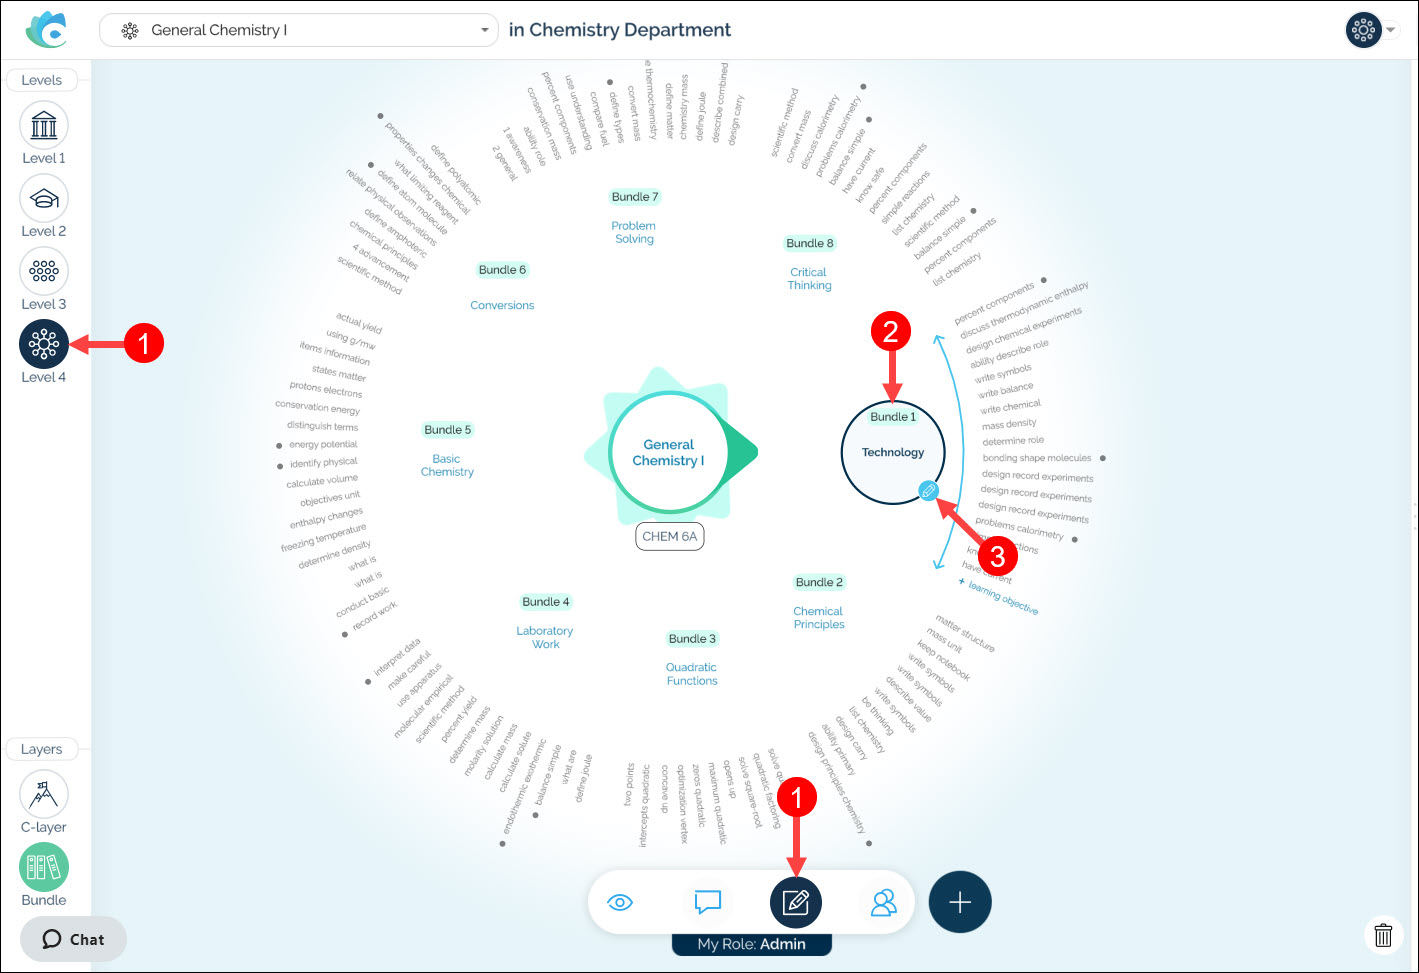The width and height of the screenshot is (1419, 973).
Task: Switch to the C-layer
Action: point(44,795)
